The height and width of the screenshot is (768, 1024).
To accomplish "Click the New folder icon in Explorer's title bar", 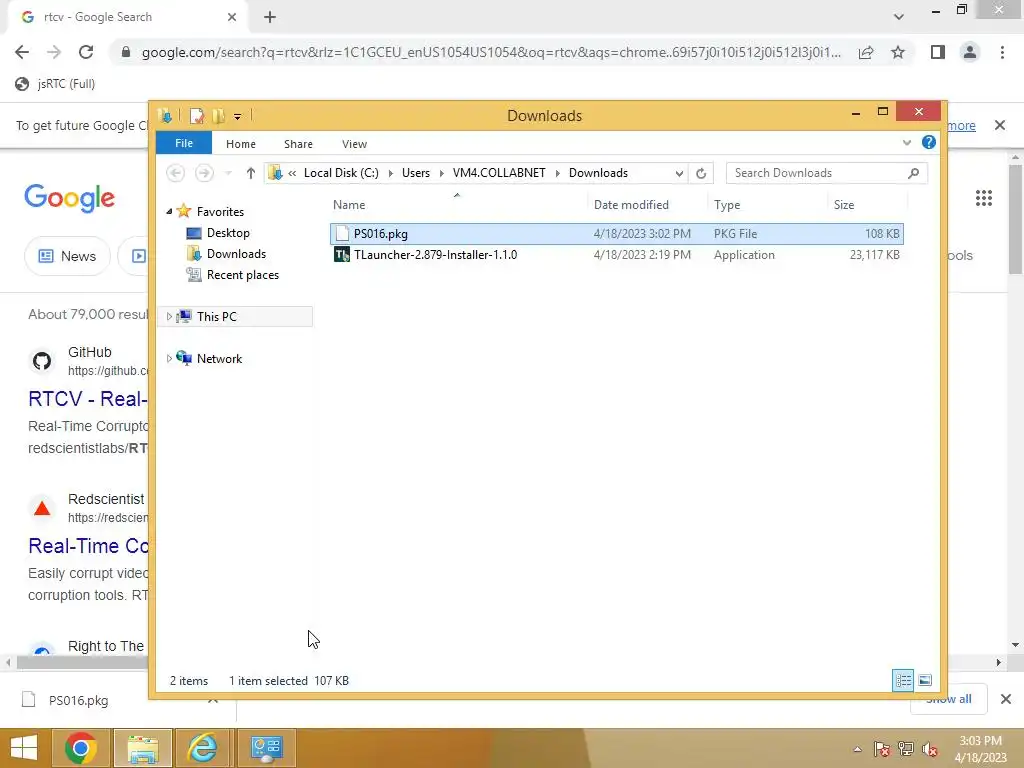I will click(x=218, y=116).
